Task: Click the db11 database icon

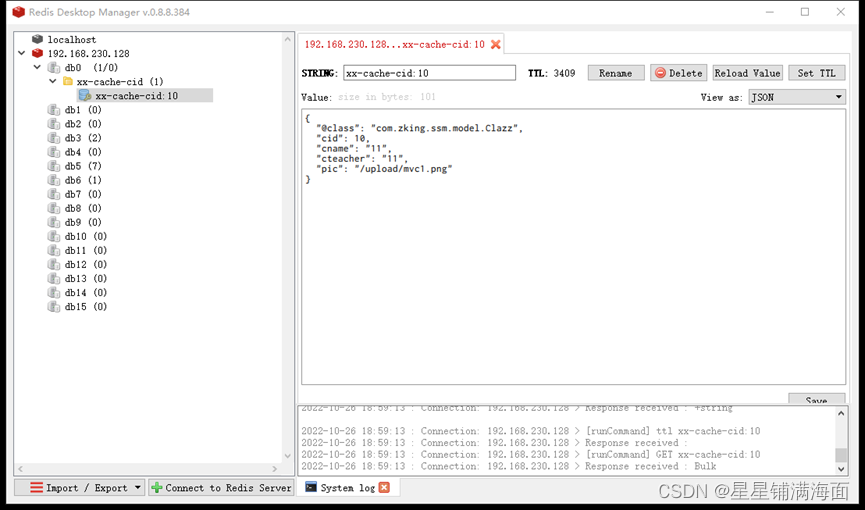Action: 54,251
